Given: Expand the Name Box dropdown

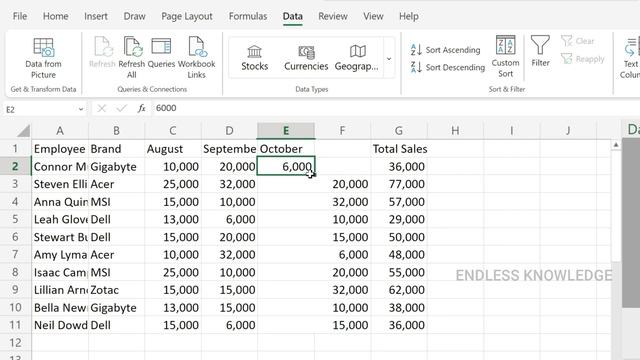Looking at the screenshot, I should click(80, 109).
